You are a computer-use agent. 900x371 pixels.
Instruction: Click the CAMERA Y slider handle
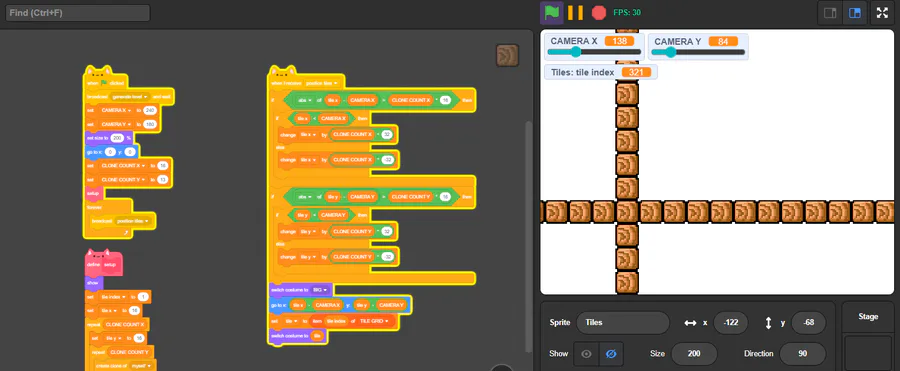671,52
